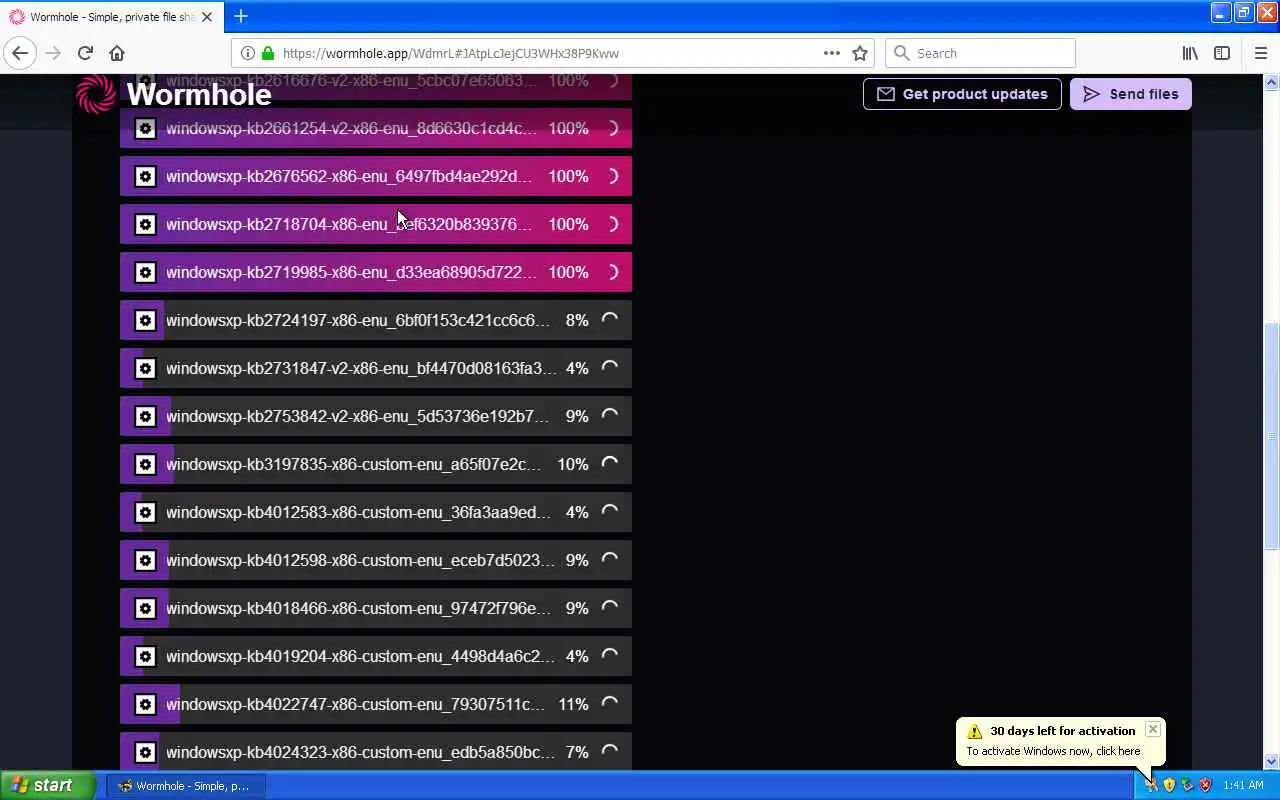
Task: Click the 11% value on kb4022747 row
Action: point(573,704)
